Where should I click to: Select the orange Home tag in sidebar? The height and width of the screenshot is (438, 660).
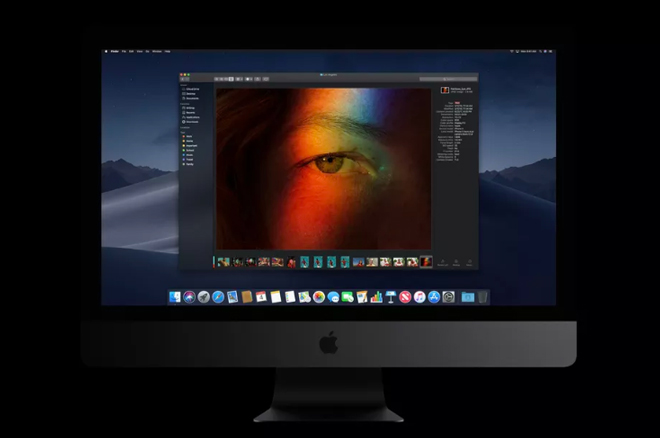pyautogui.click(x=188, y=141)
